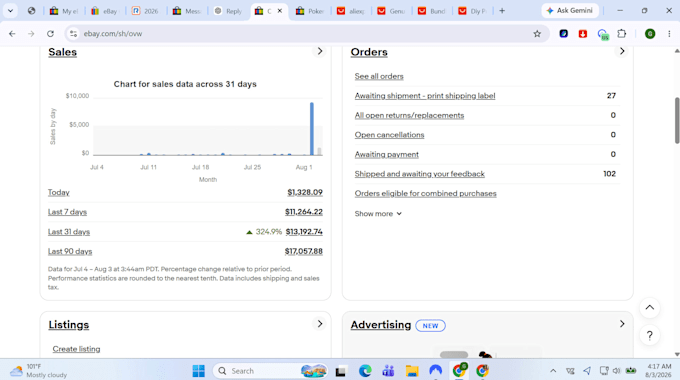680x380 pixels.
Task: Open Orders eligible for combined purchases
Action: coord(425,193)
